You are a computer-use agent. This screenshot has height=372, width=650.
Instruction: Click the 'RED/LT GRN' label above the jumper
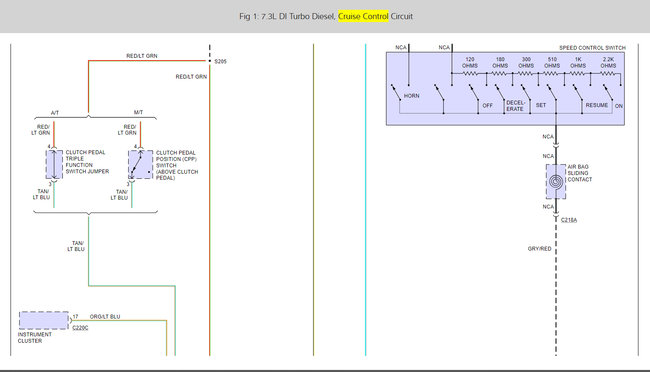41,130
